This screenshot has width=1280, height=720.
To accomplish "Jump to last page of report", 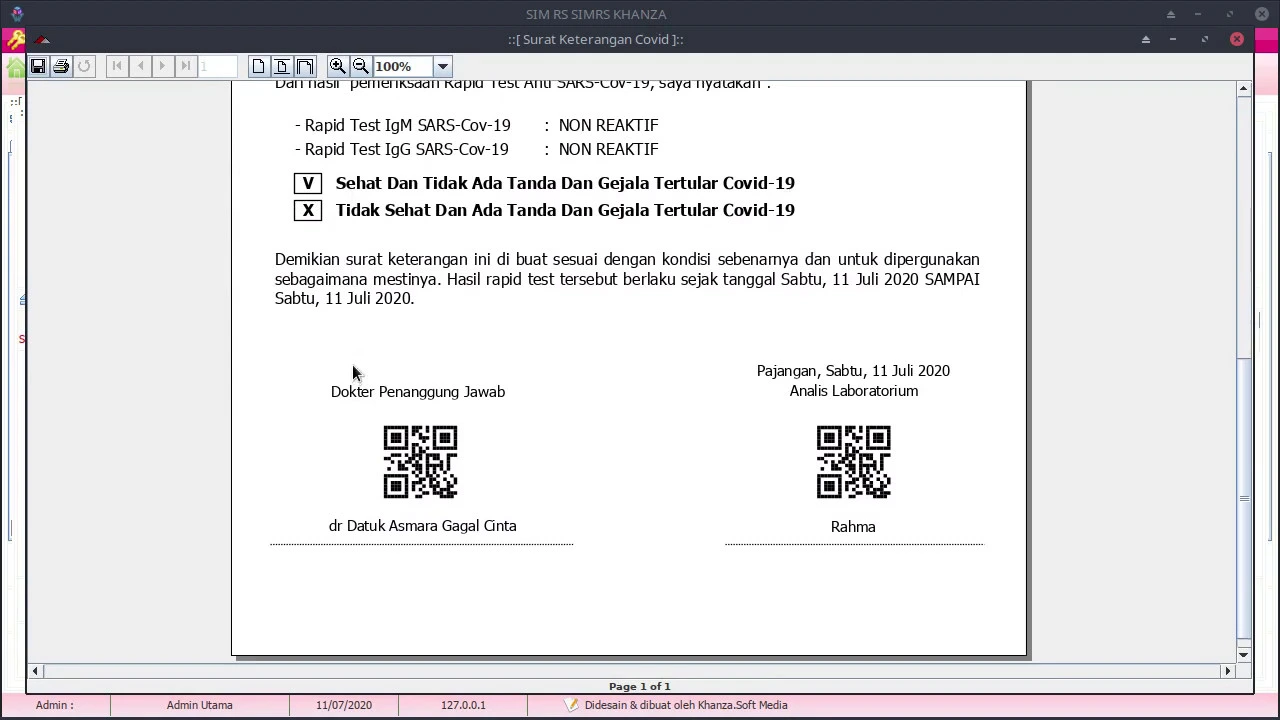I will click(x=186, y=66).
